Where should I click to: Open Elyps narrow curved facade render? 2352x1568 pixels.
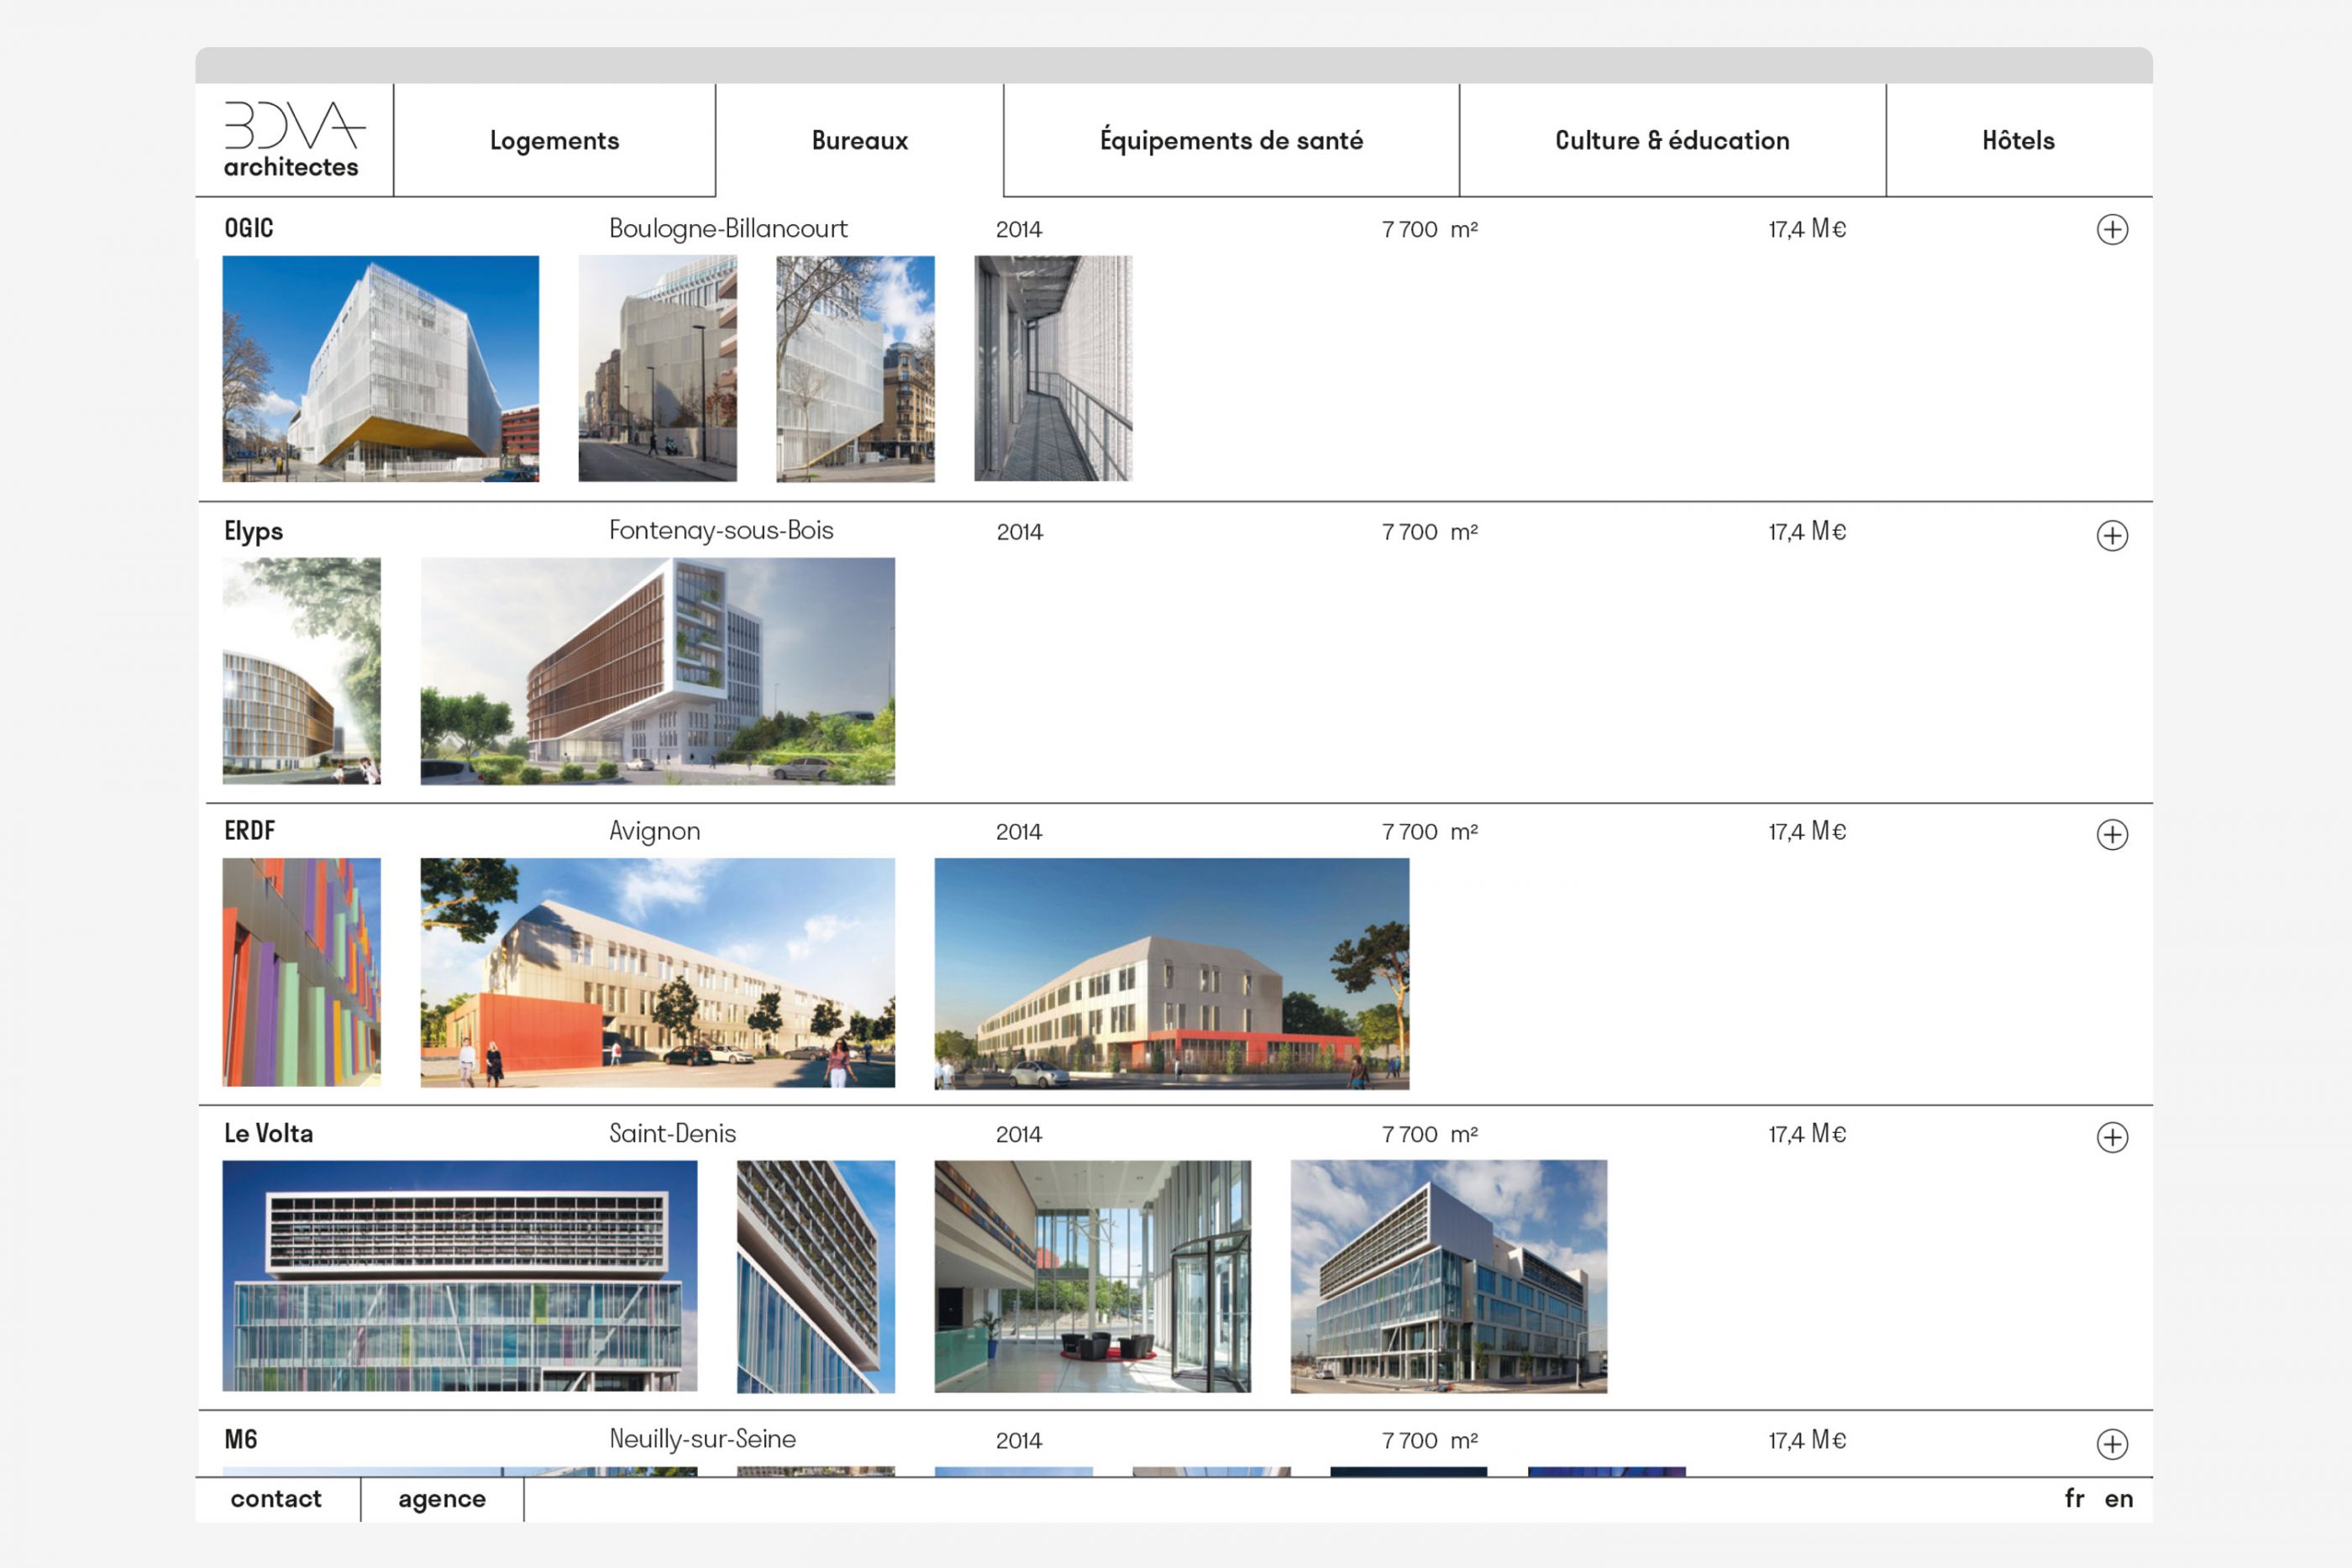[x=302, y=671]
